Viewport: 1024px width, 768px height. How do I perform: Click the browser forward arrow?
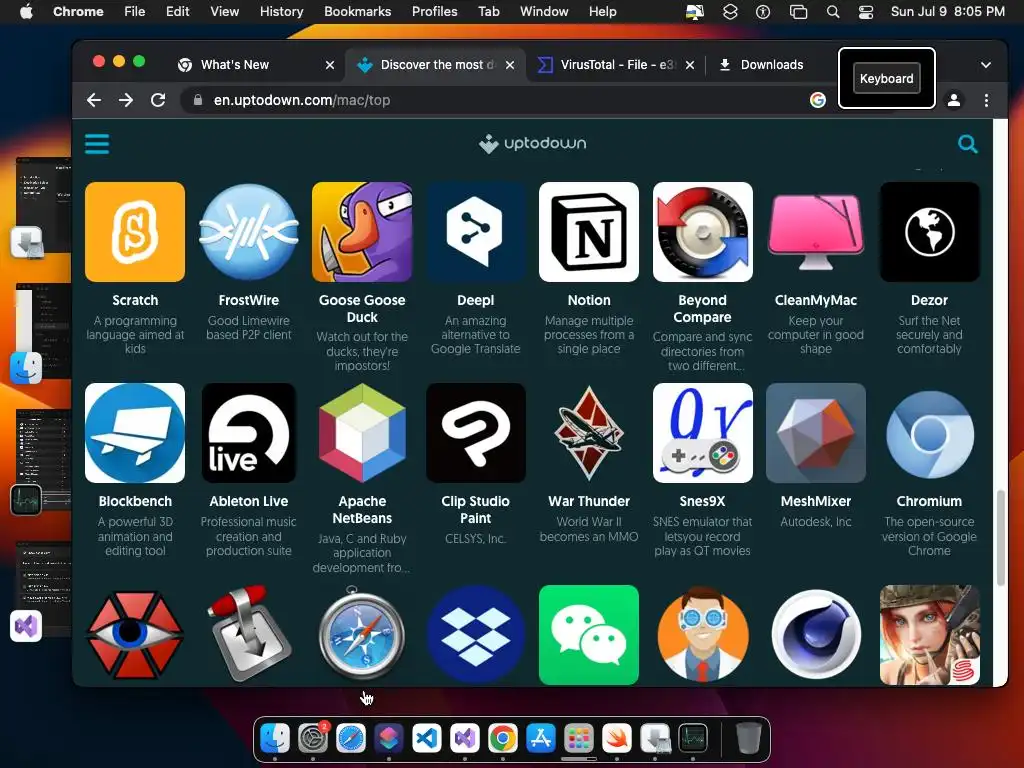pyautogui.click(x=125, y=100)
